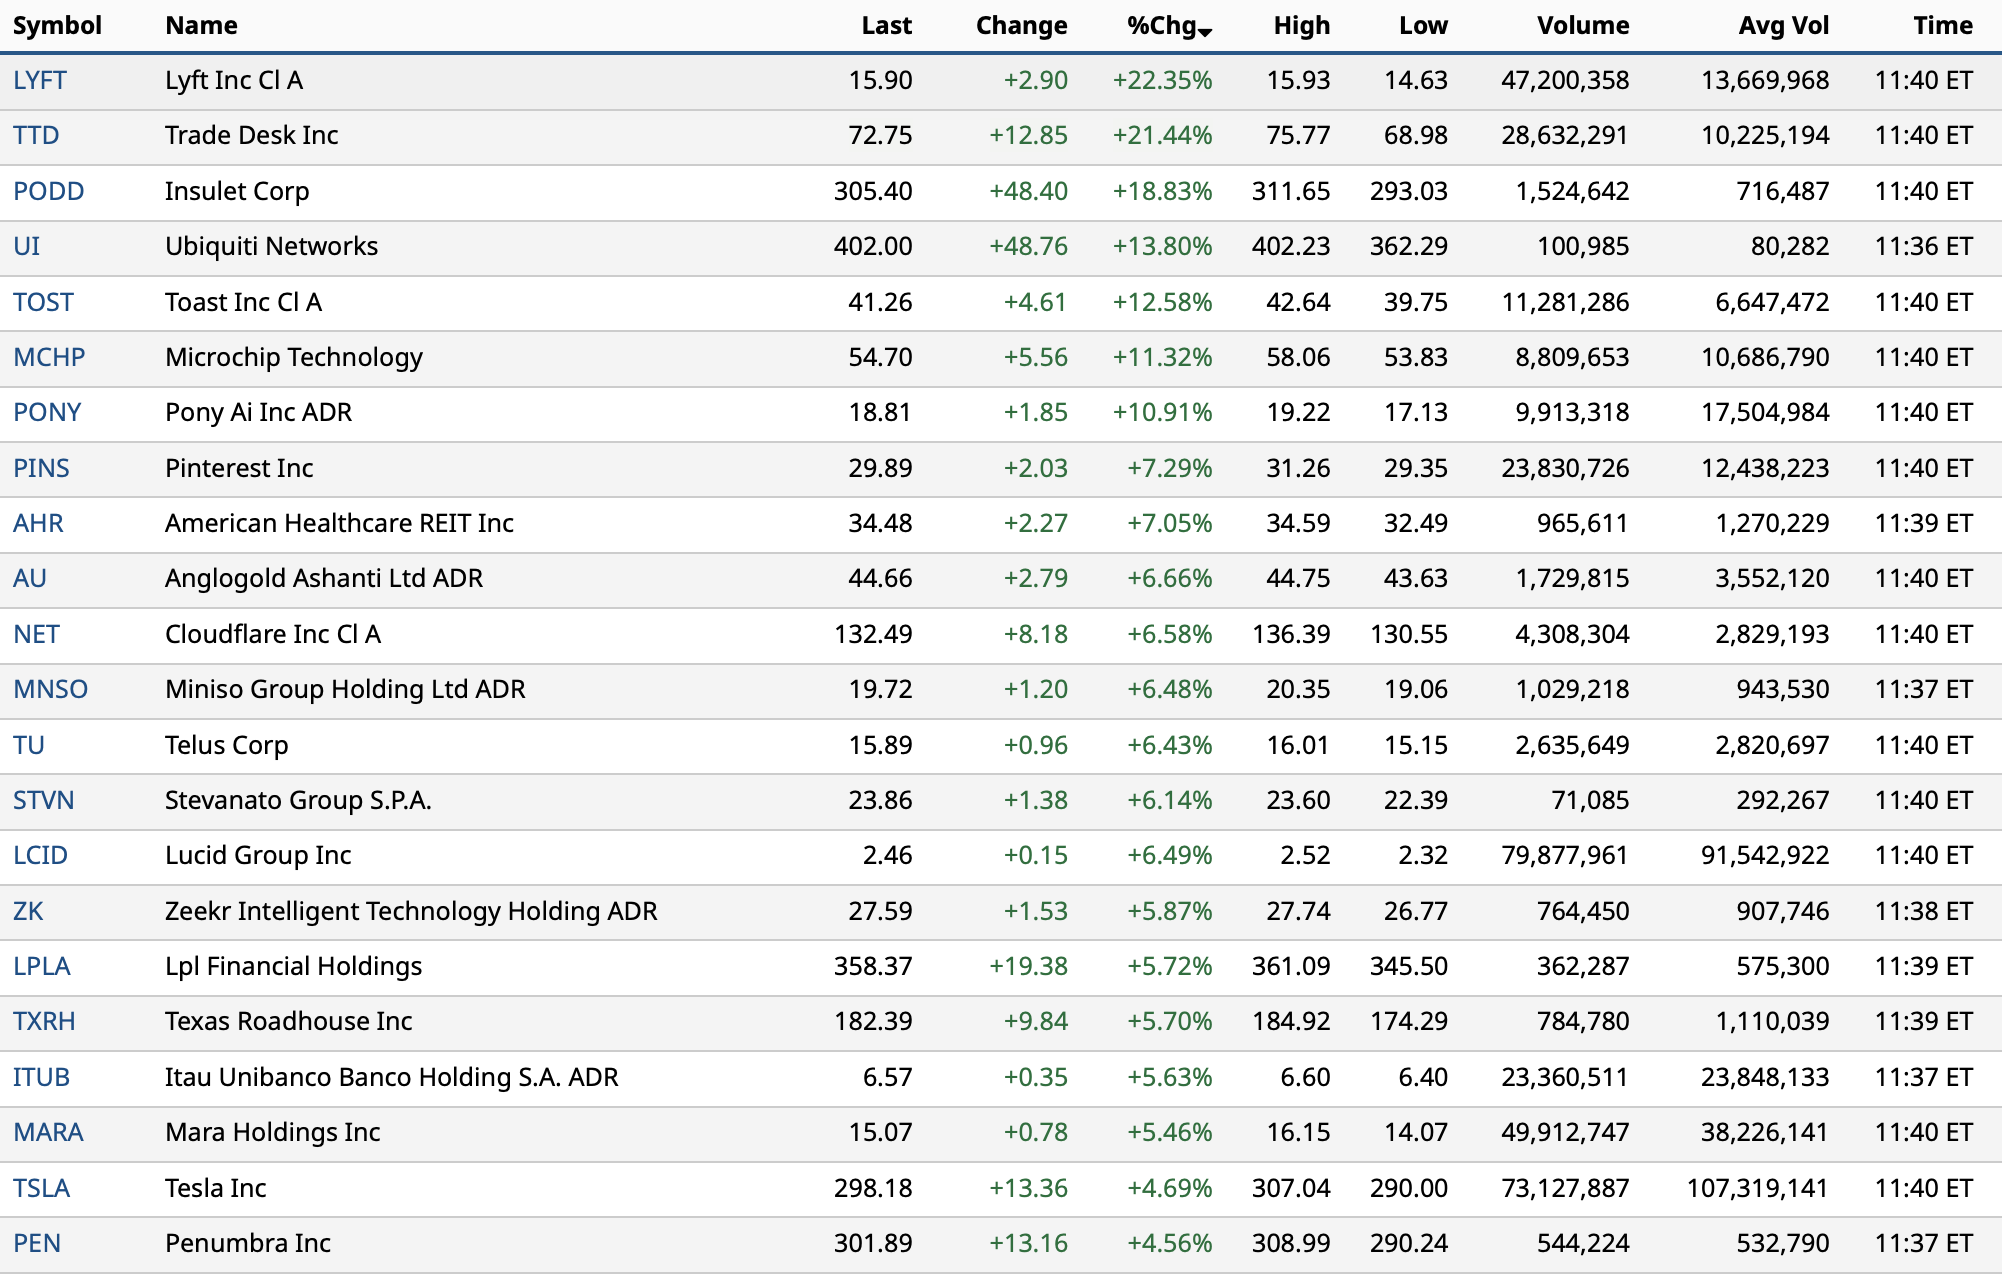Click PODD ticker symbol
The height and width of the screenshot is (1274, 2002).
[48, 191]
